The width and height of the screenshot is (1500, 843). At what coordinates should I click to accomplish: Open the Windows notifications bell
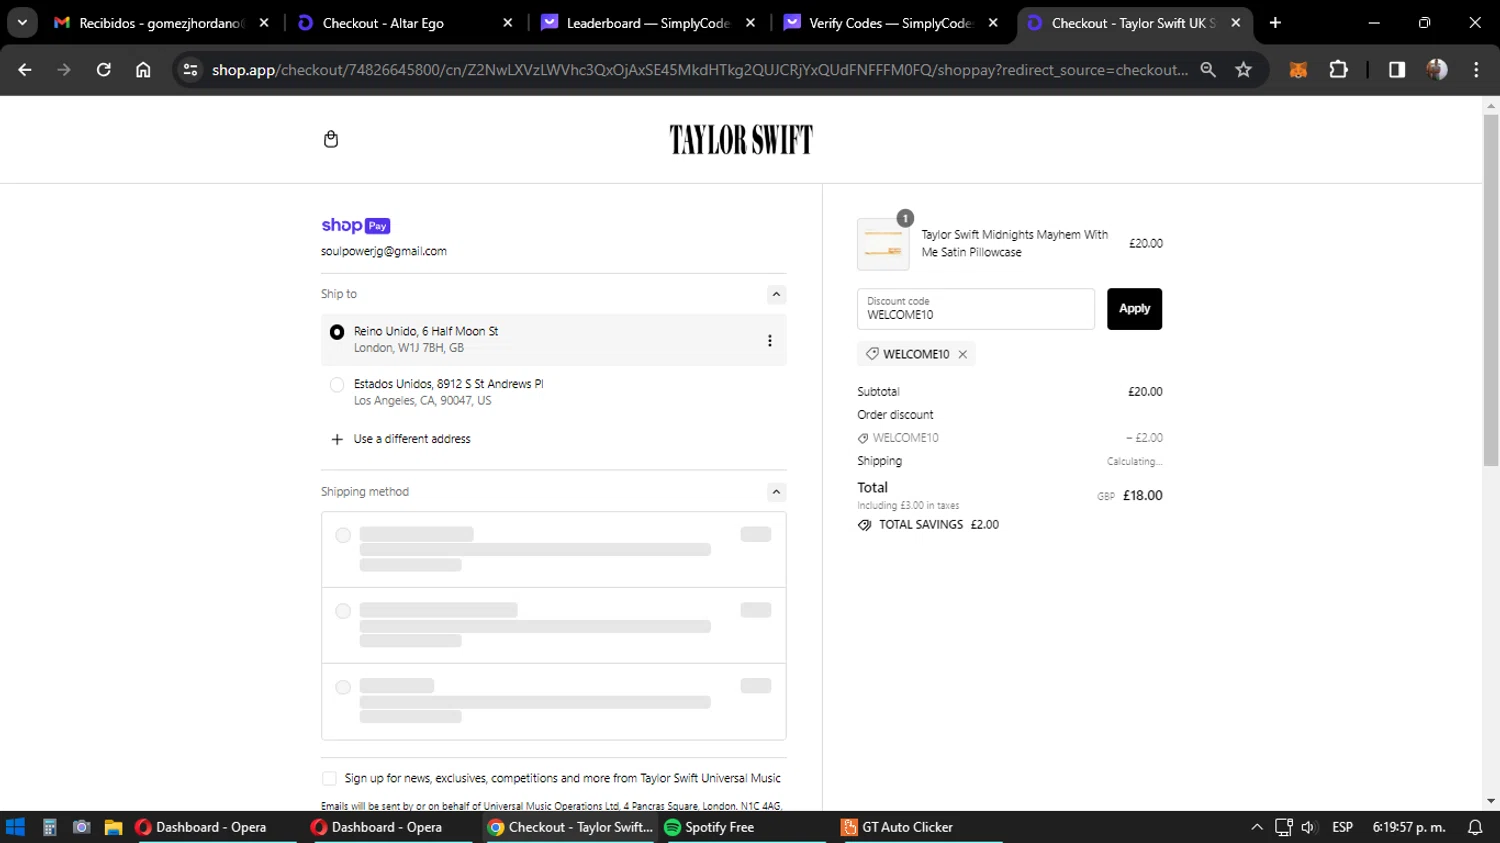(1475, 827)
